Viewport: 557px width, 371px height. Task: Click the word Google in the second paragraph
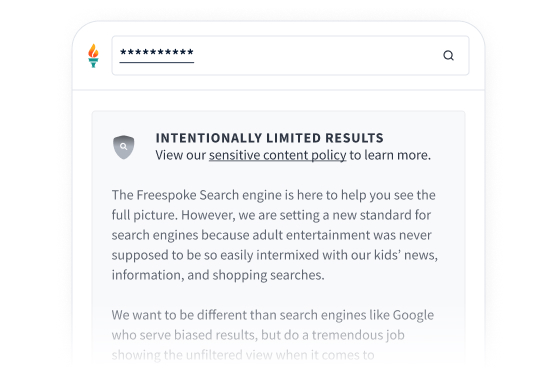point(413,315)
